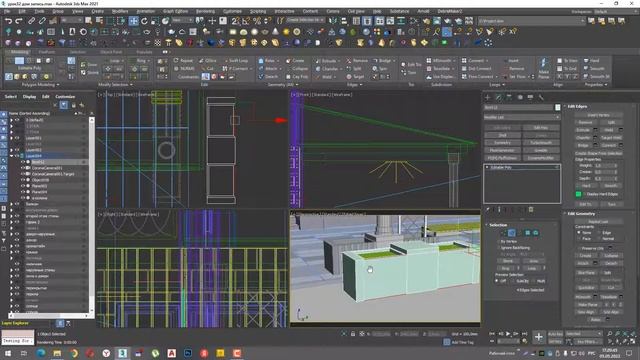Click the QuickSlice button
Viewport: 640px width, 360px height.
click(586, 288)
